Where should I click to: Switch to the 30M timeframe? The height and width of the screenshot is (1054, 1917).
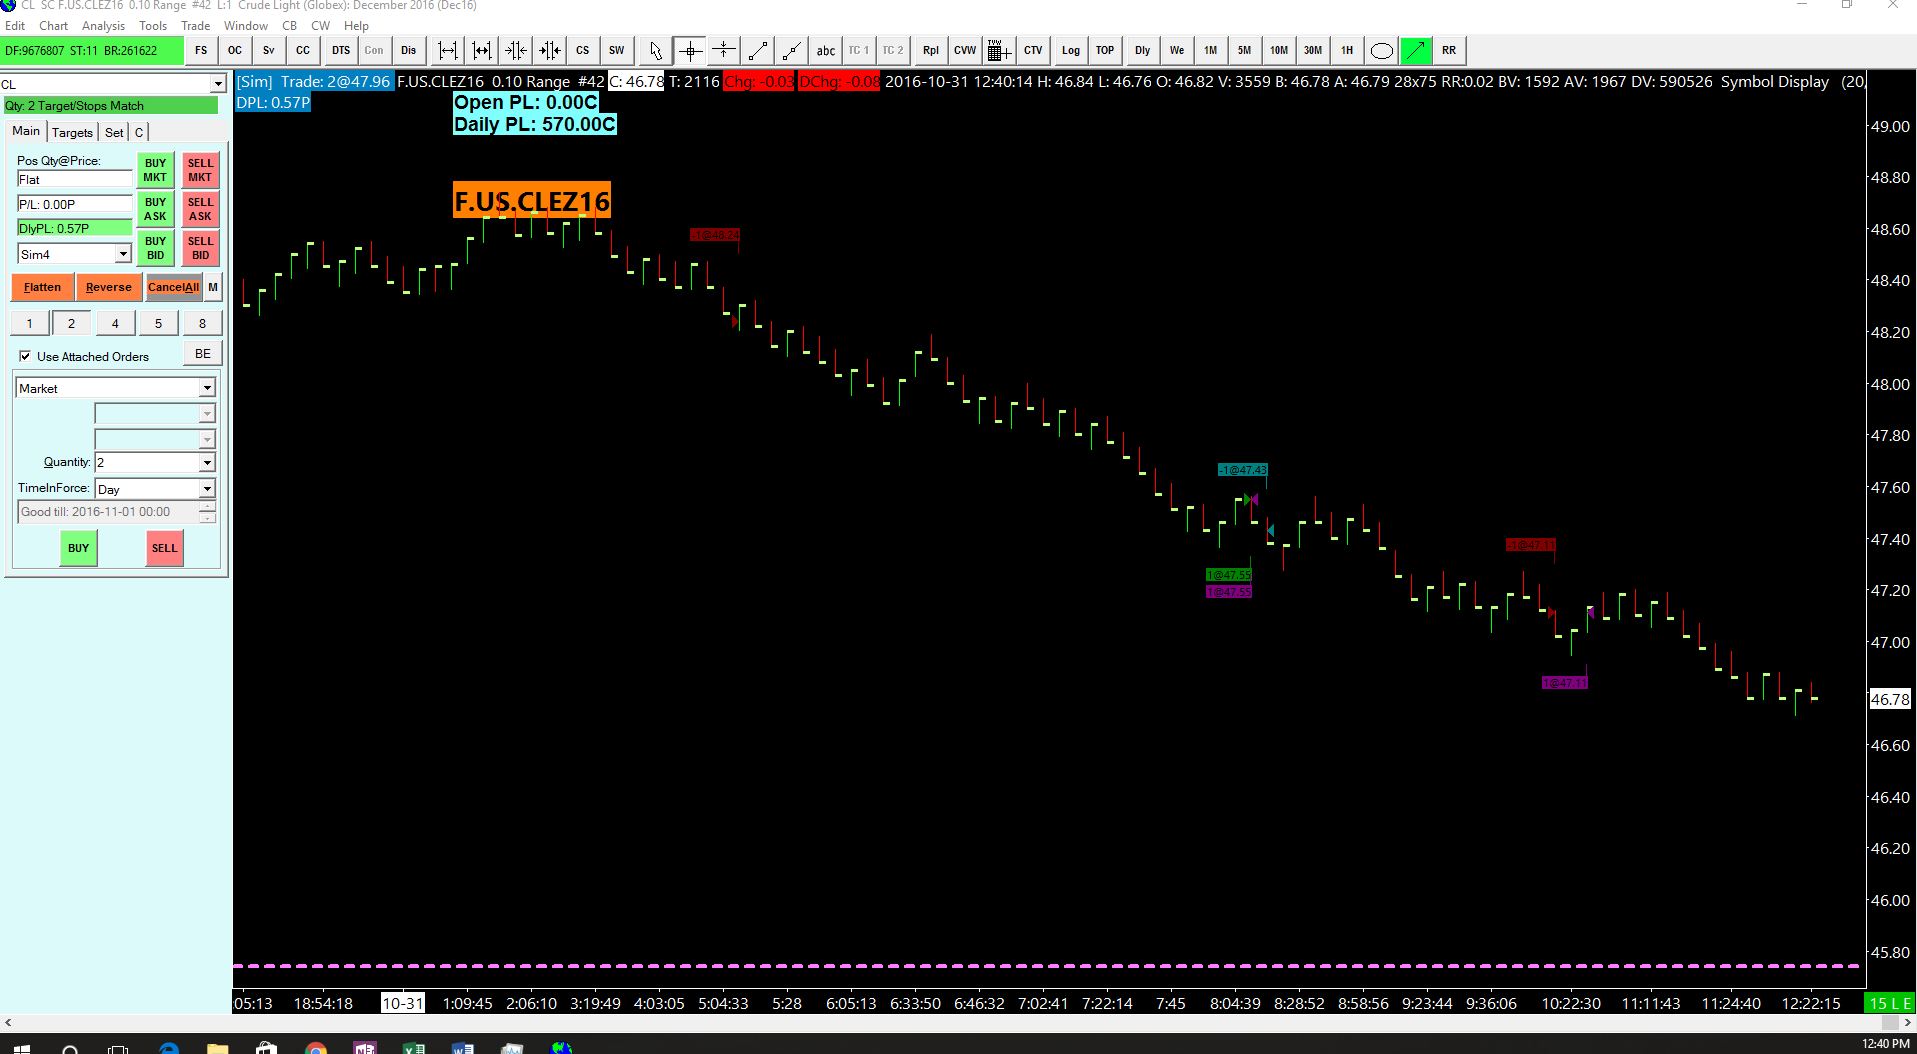tap(1313, 50)
